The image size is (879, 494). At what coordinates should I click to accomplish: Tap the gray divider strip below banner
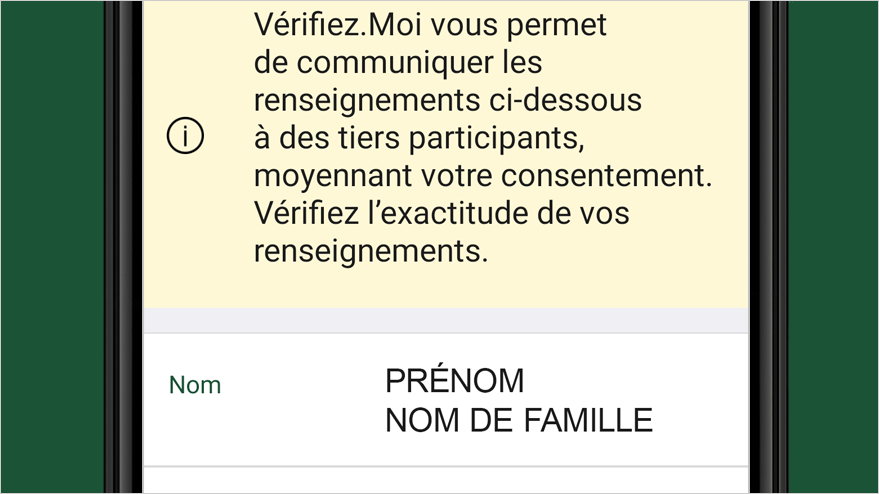446,320
